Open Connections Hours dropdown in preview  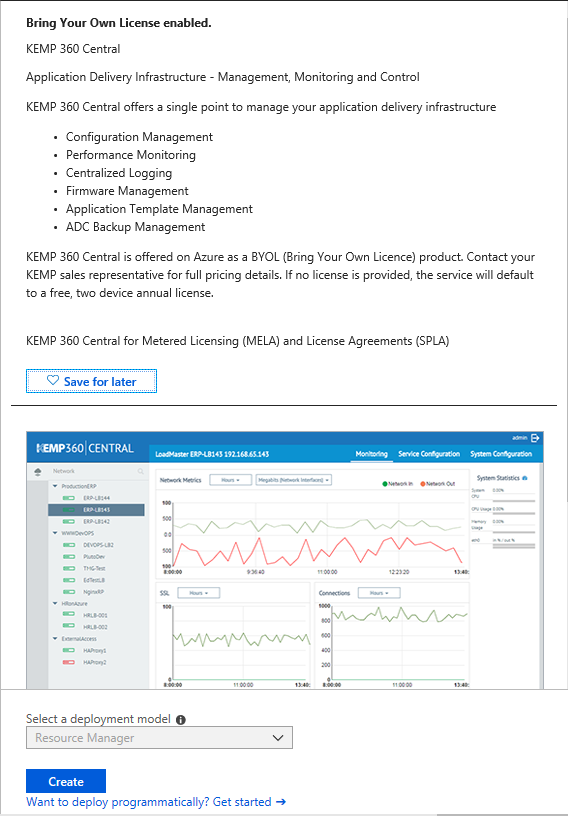click(x=378, y=593)
